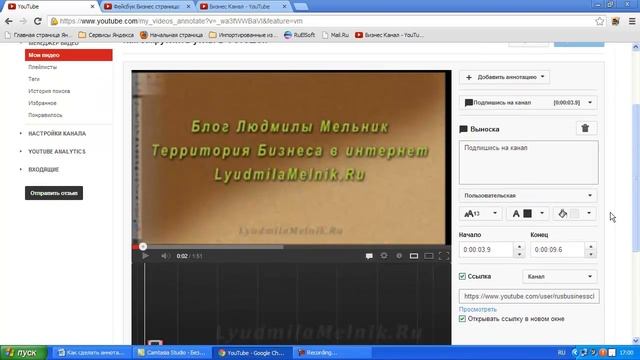This screenshot has width=640, height=360.
Task: Click the annotation text box Подпишись на канал
Action: click(x=529, y=162)
